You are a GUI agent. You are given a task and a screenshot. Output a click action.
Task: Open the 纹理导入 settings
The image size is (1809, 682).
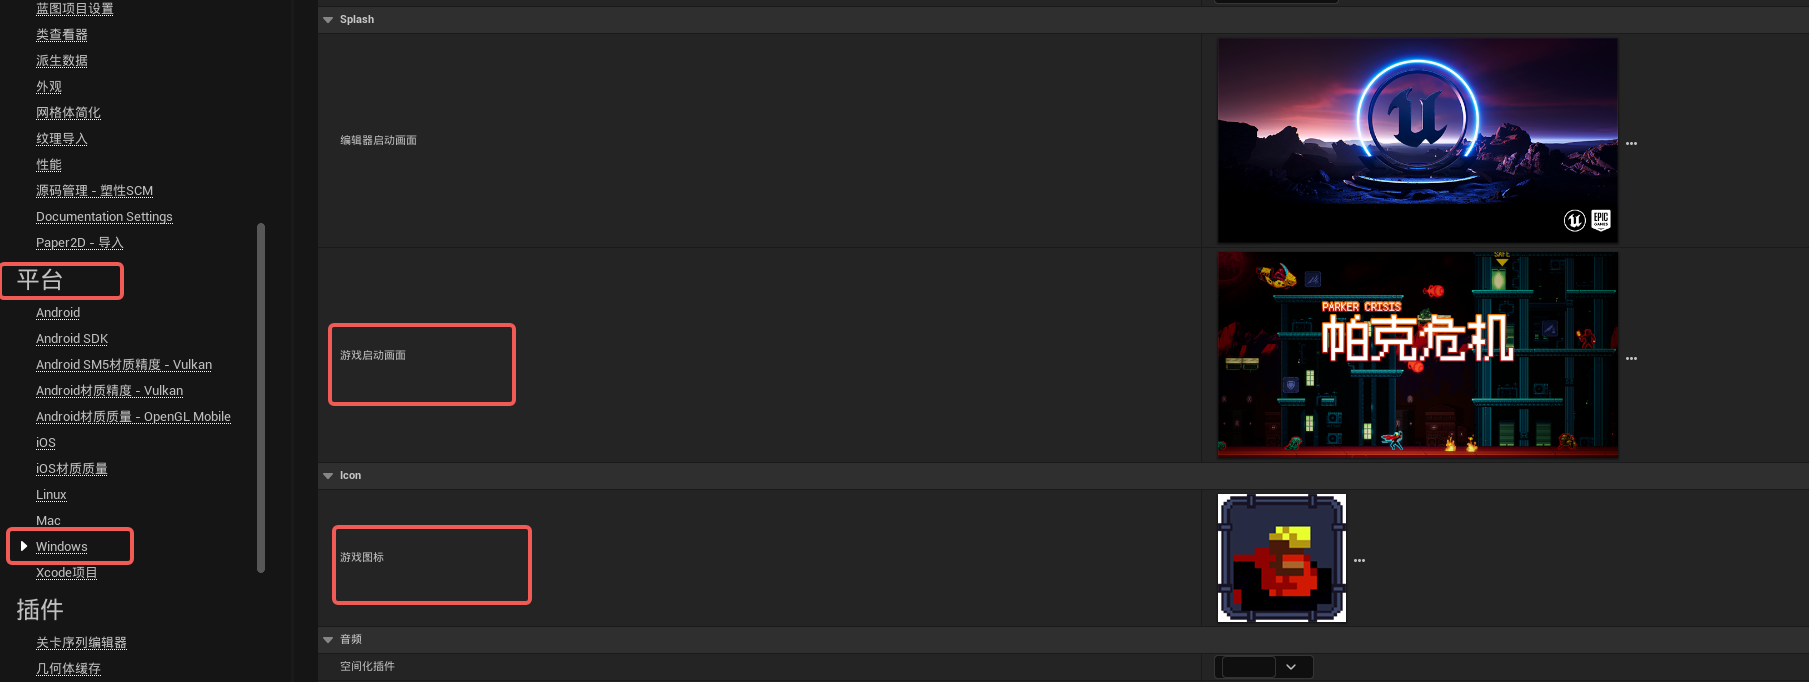pyautogui.click(x=62, y=139)
